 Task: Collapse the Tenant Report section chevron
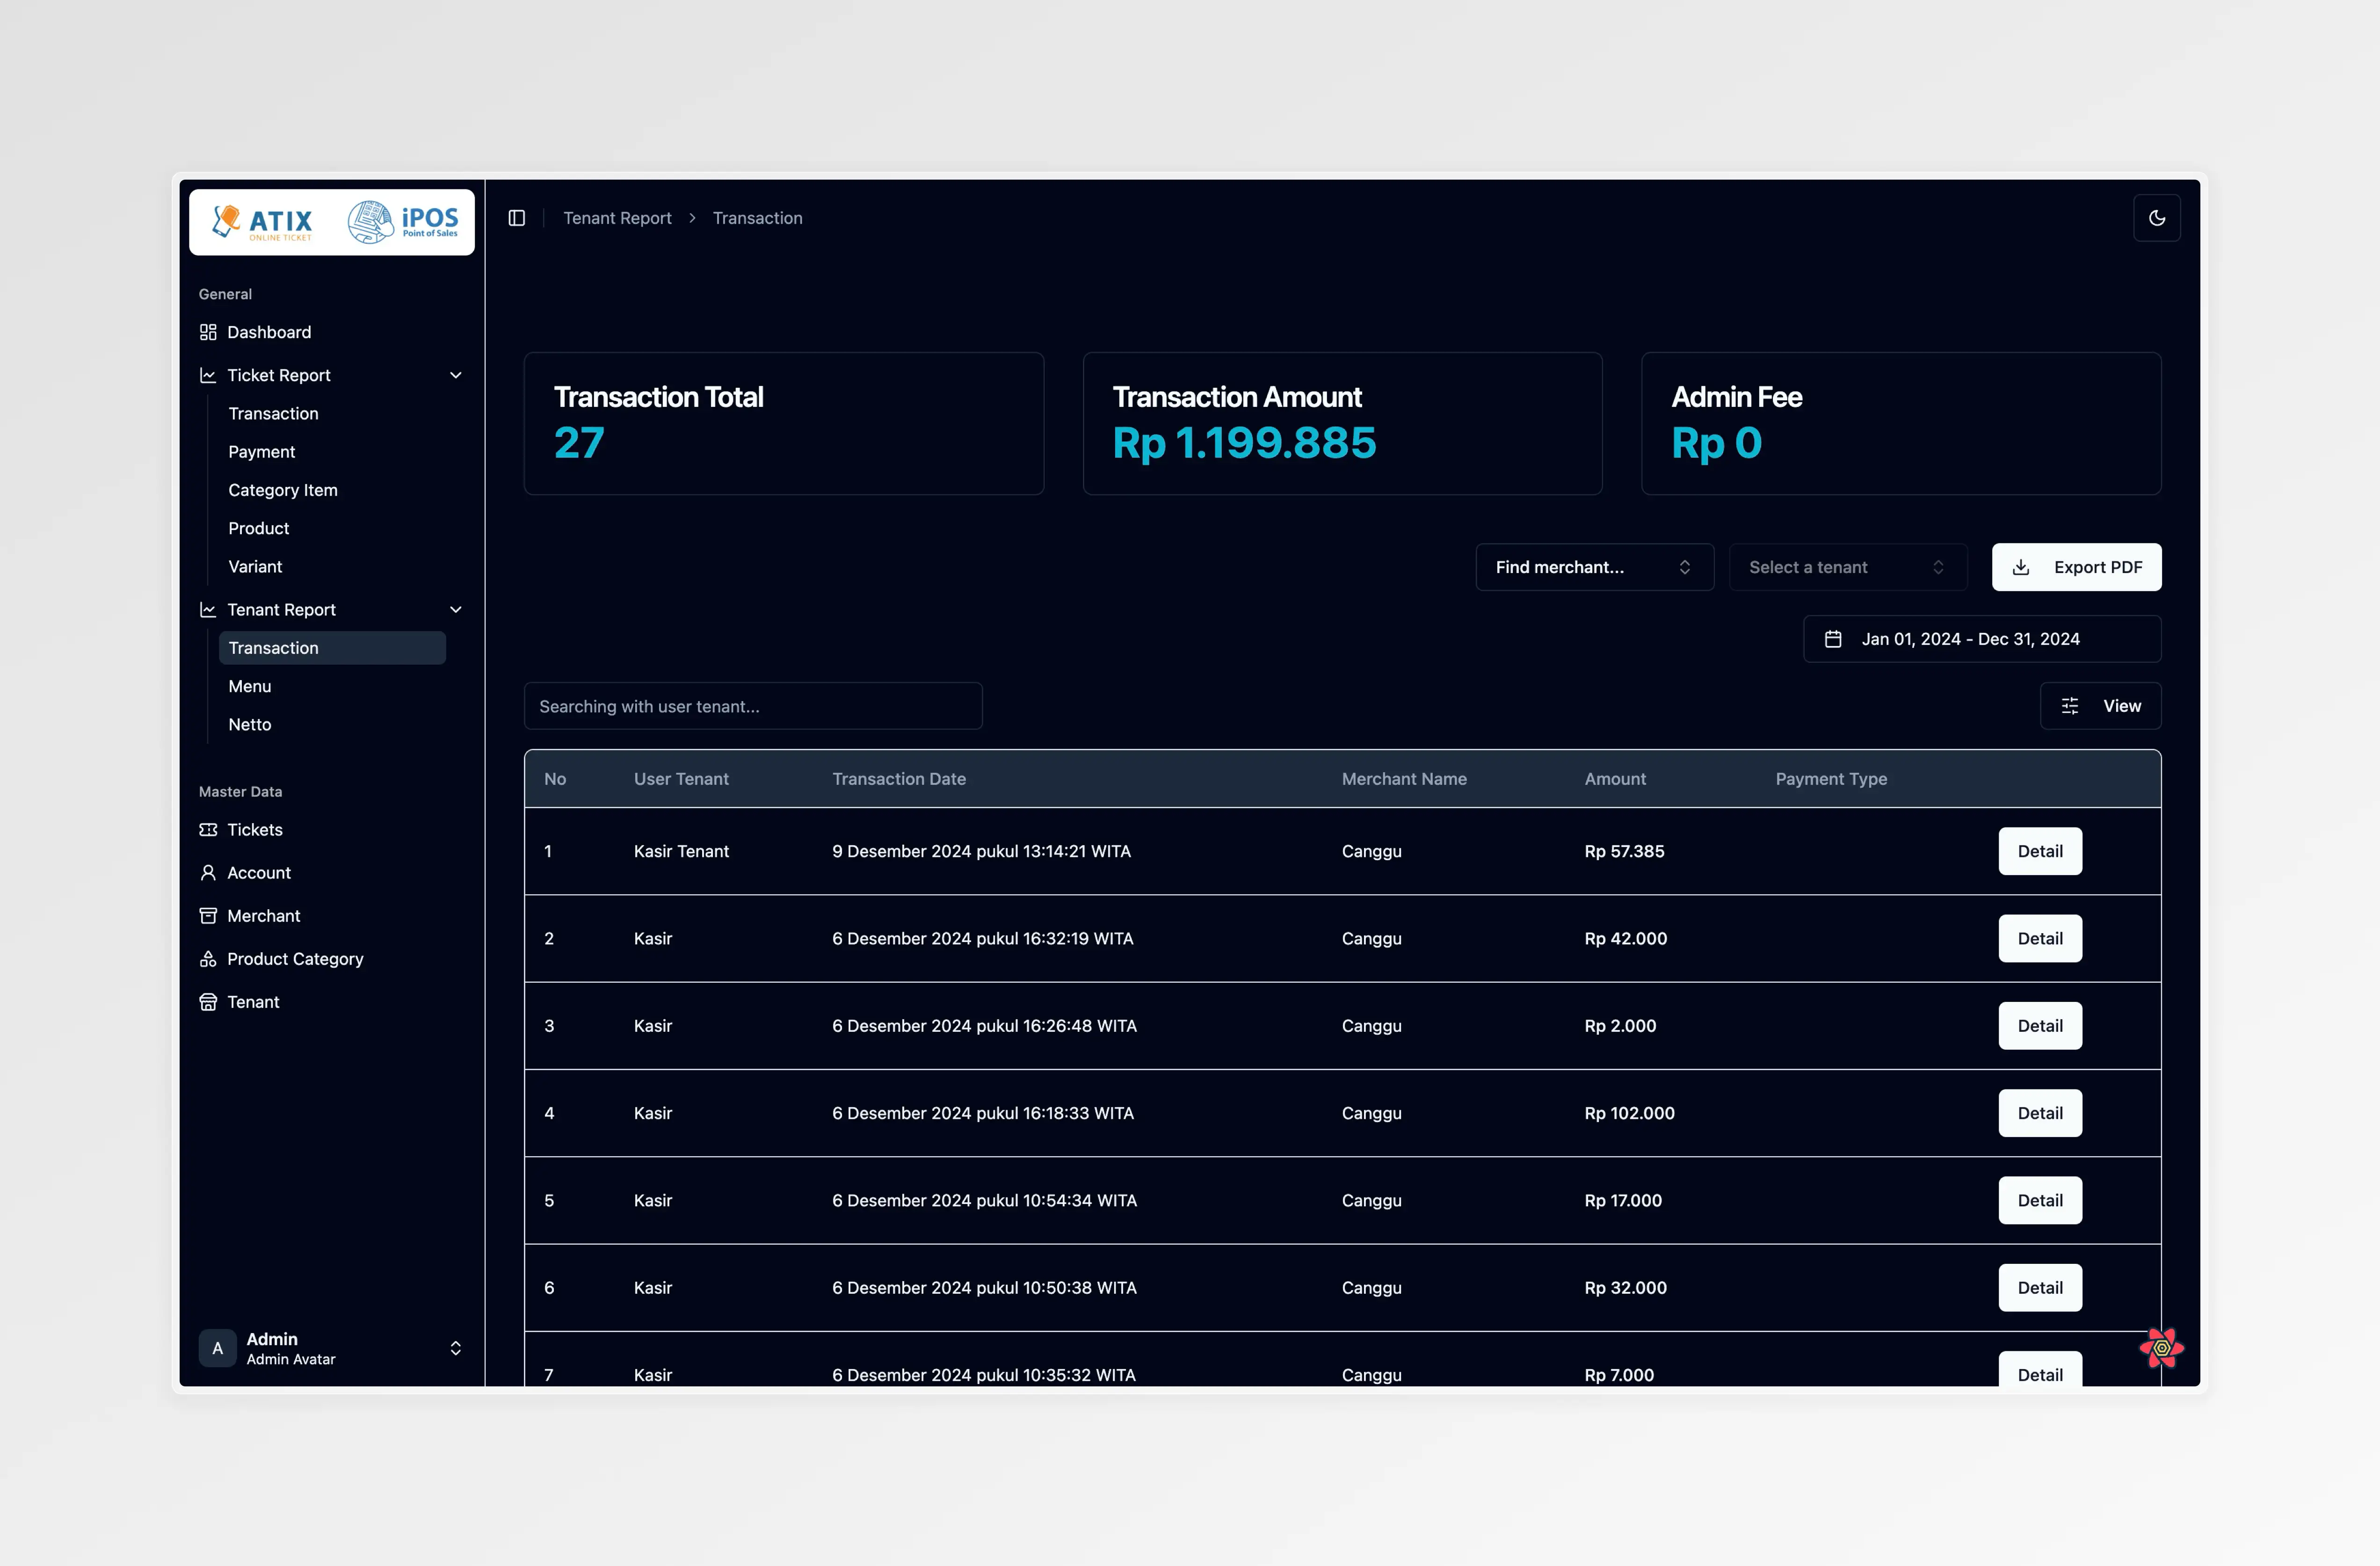point(456,610)
